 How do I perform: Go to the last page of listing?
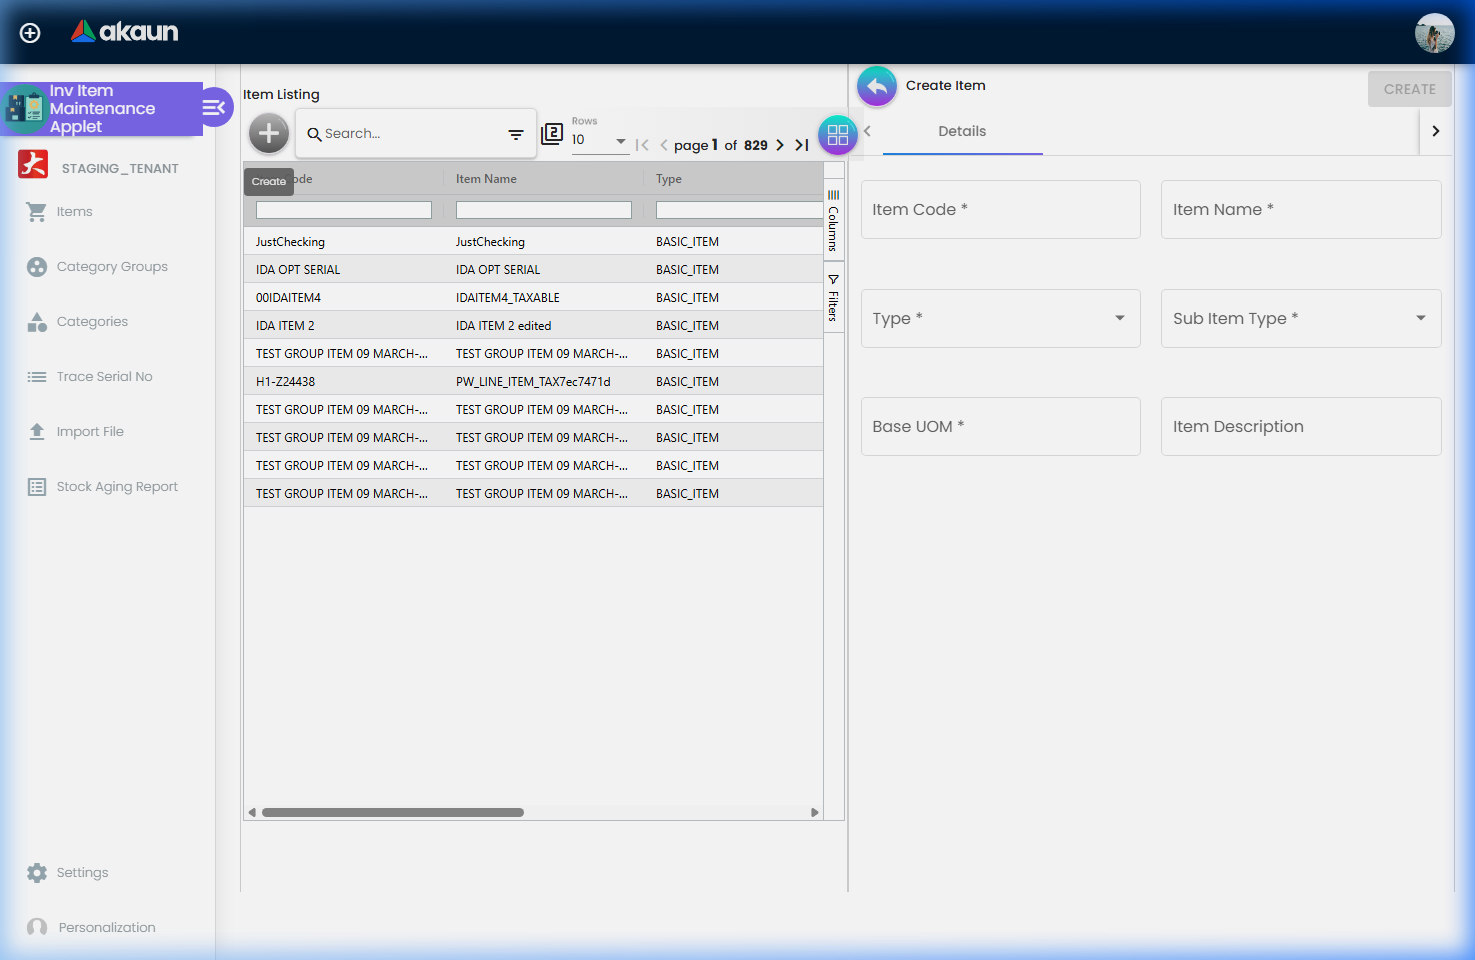801,145
